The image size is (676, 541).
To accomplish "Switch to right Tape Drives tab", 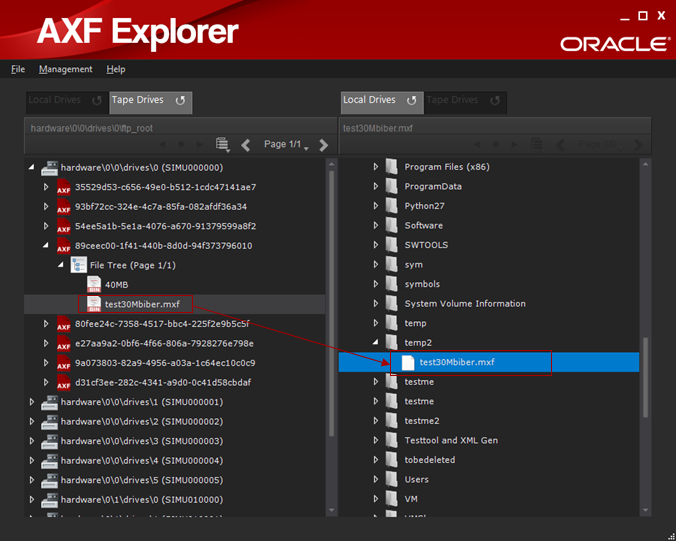I will coord(465,103).
